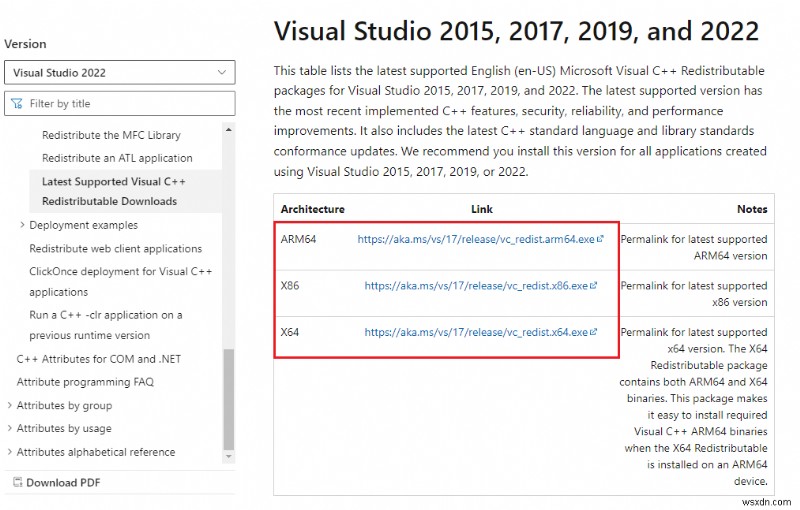Click the filter icon in the title filter box

17,104
